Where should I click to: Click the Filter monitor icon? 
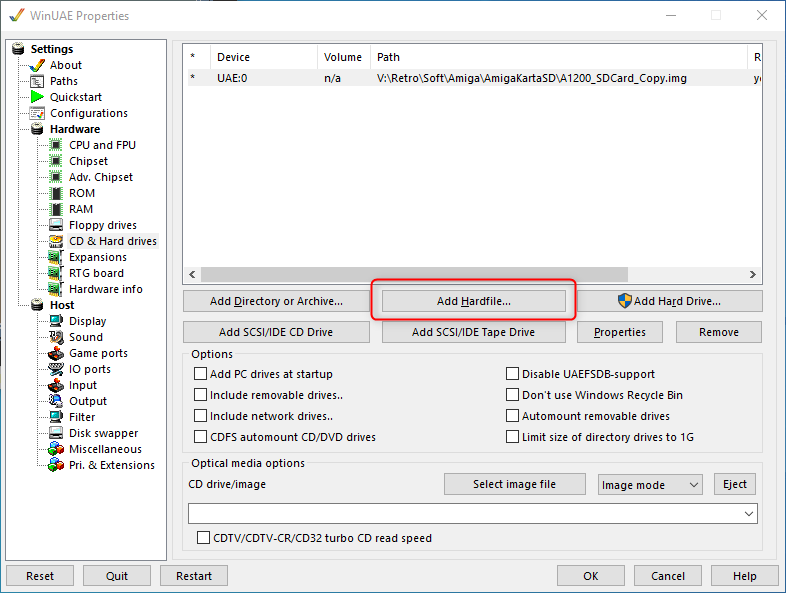tap(56, 417)
